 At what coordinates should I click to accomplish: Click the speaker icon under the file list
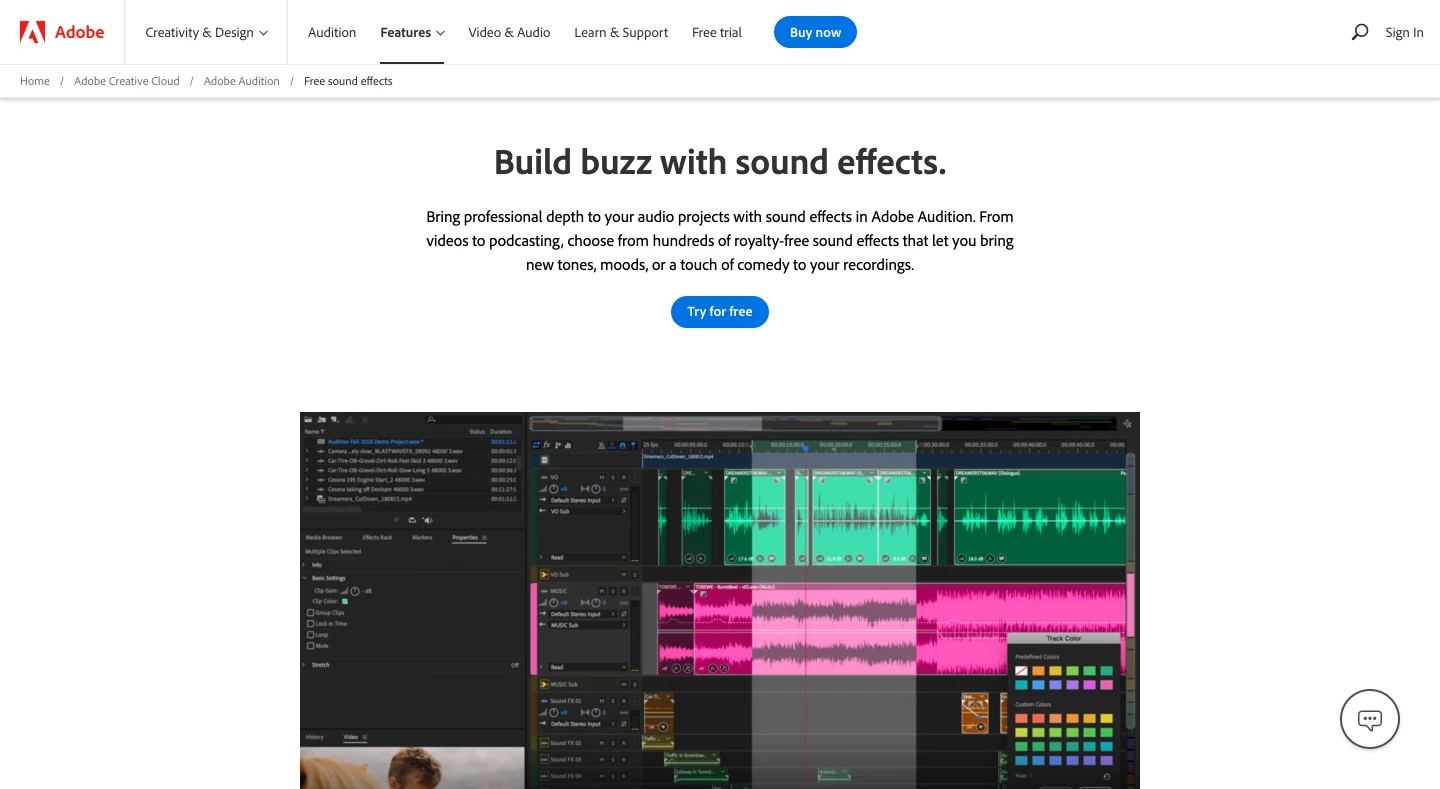point(427,520)
